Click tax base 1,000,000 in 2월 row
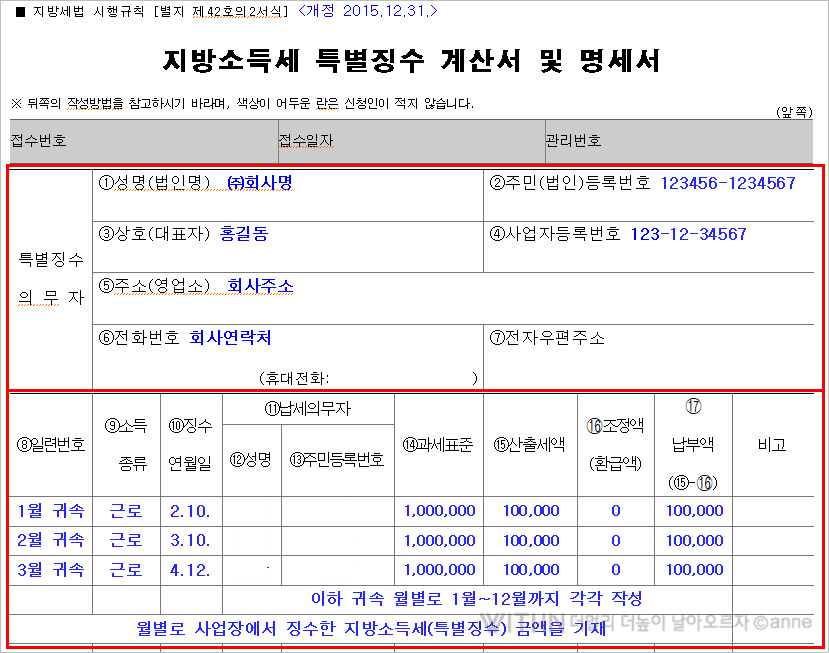The image size is (829, 653). 439,540
